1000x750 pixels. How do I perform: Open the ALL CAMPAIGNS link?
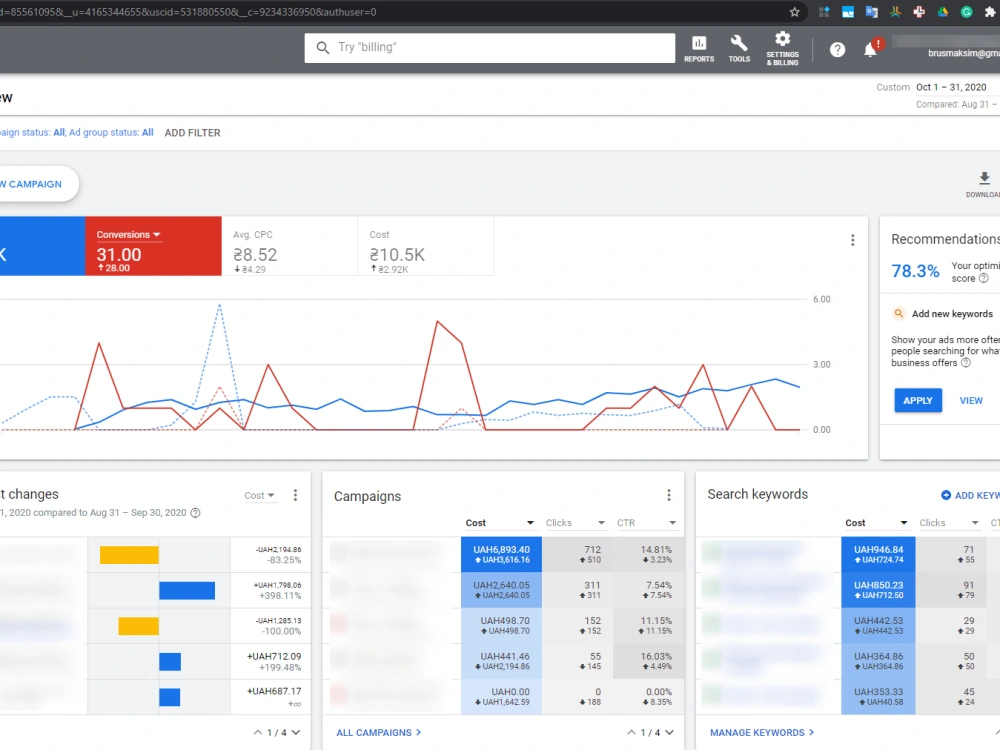(379, 733)
